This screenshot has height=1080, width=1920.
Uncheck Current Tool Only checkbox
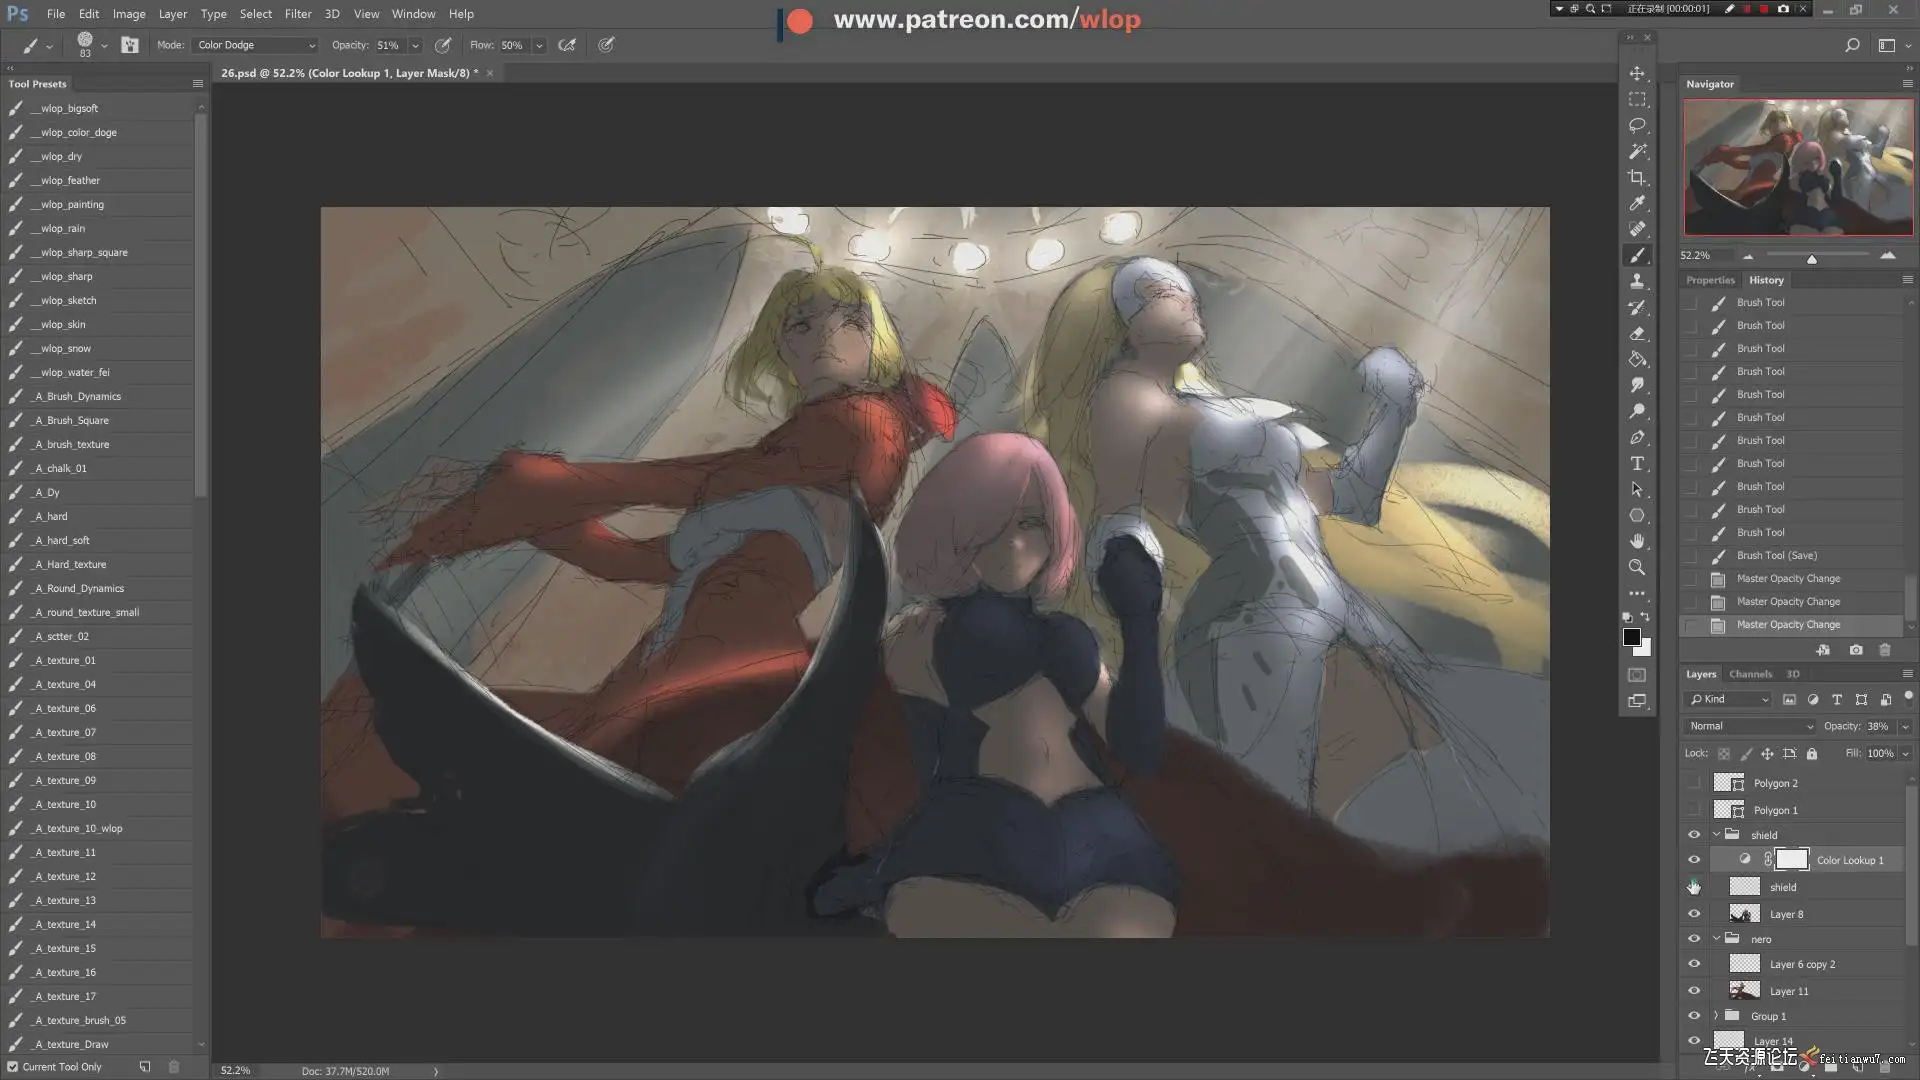click(x=13, y=1067)
